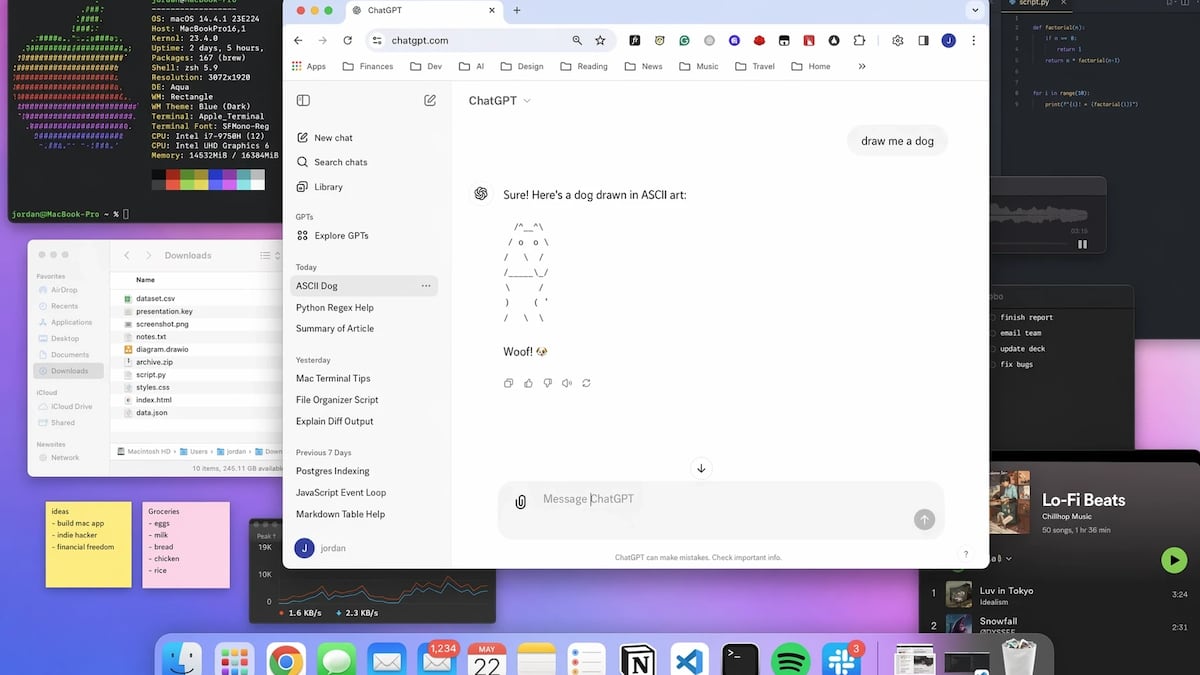Play the Lo-Fi Beats playlist in Spotify
The width and height of the screenshot is (1200, 675).
(x=1174, y=560)
